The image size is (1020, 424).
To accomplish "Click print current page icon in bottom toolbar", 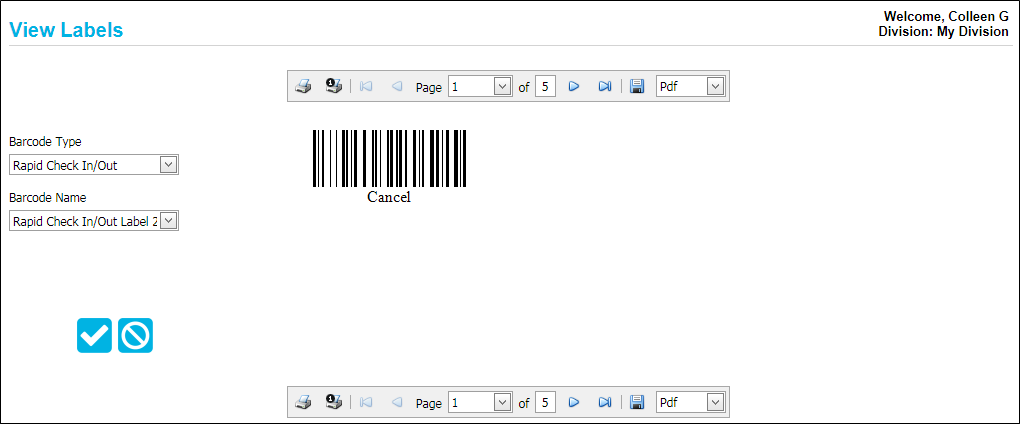I will click(x=334, y=403).
